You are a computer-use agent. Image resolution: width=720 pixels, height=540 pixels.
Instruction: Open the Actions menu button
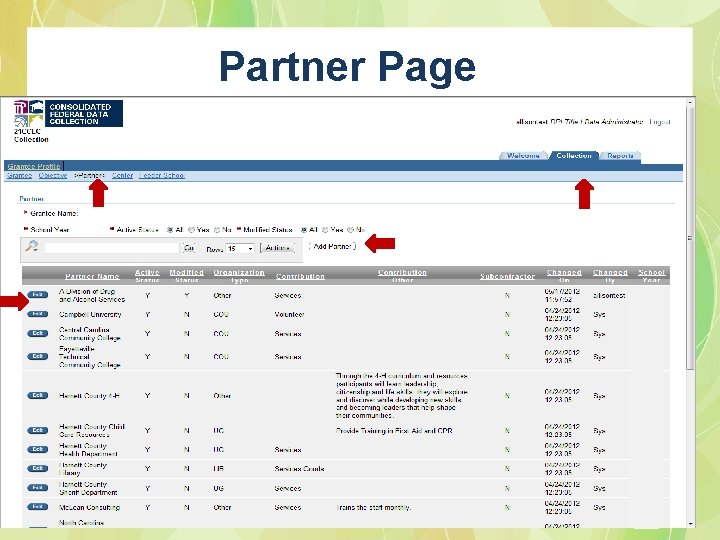click(x=277, y=248)
